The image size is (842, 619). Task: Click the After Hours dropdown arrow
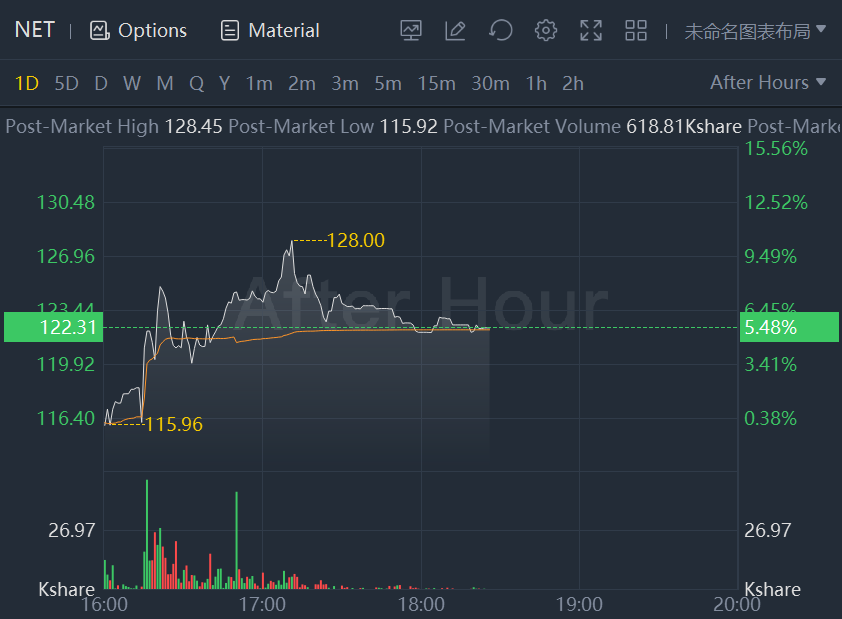pos(821,82)
